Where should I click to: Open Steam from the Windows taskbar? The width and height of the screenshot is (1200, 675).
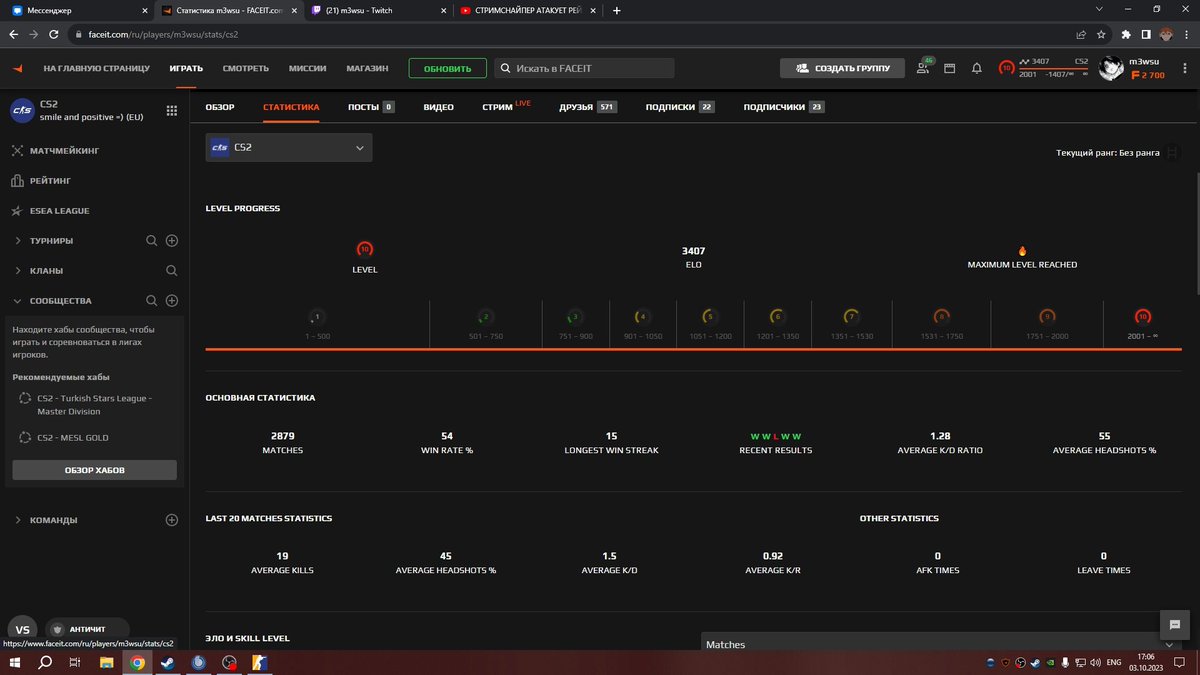click(167, 662)
